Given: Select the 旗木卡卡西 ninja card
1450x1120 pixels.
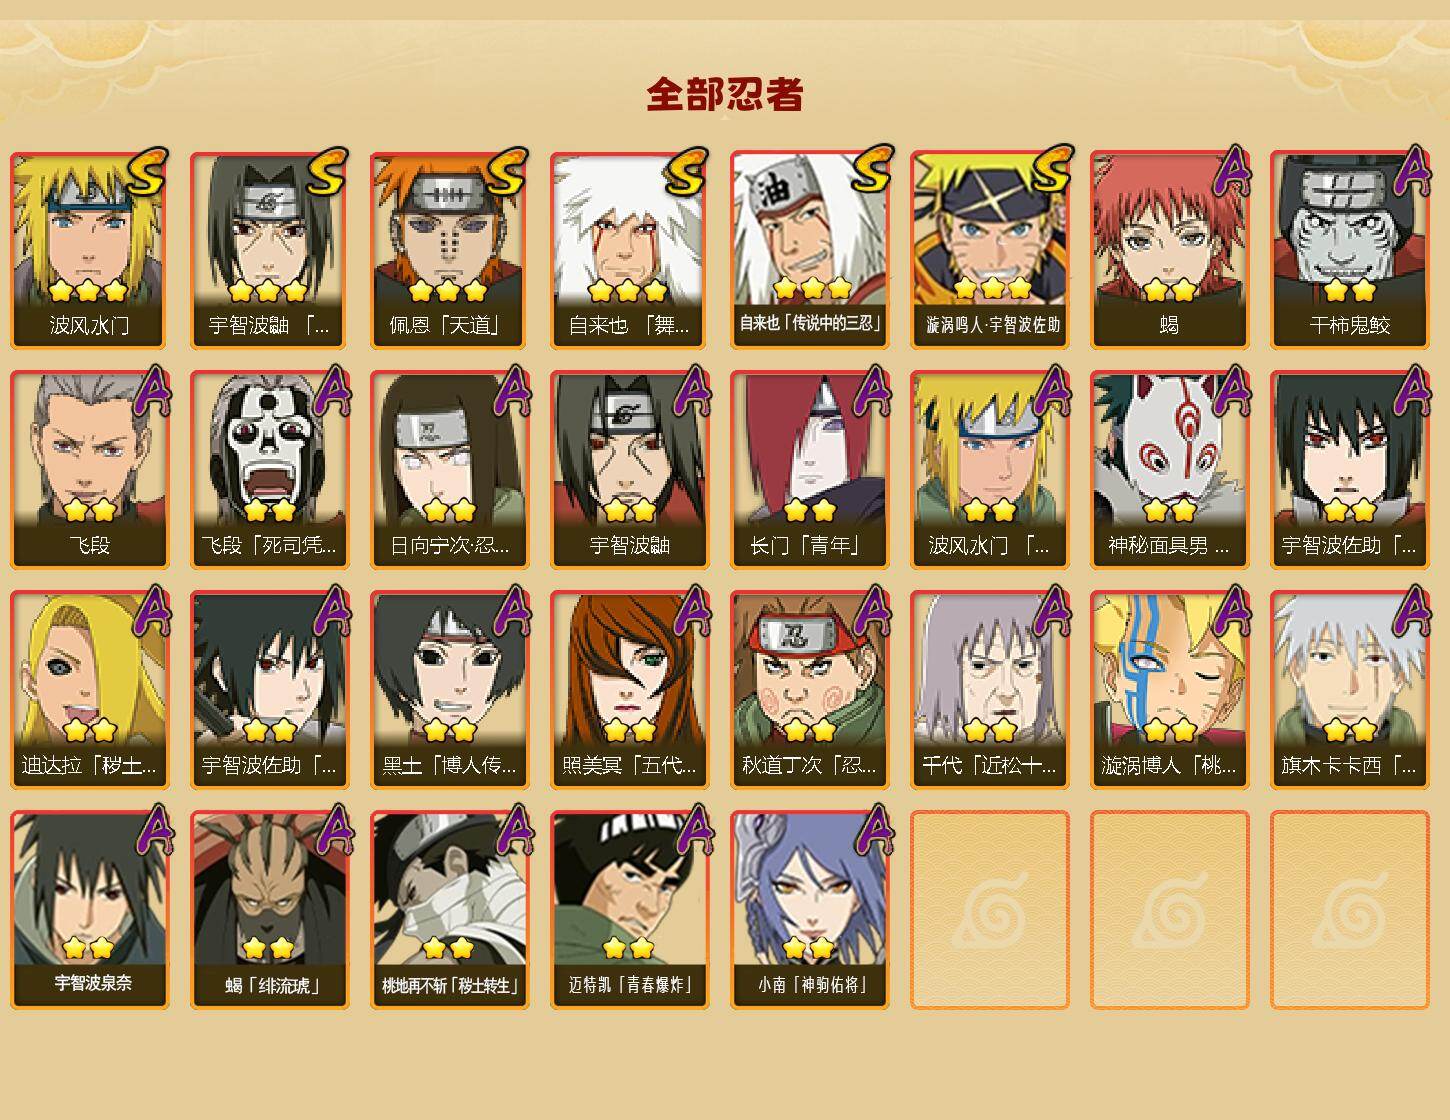Looking at the screenshot, I should pyautogui.click(x=1350, y=690).
